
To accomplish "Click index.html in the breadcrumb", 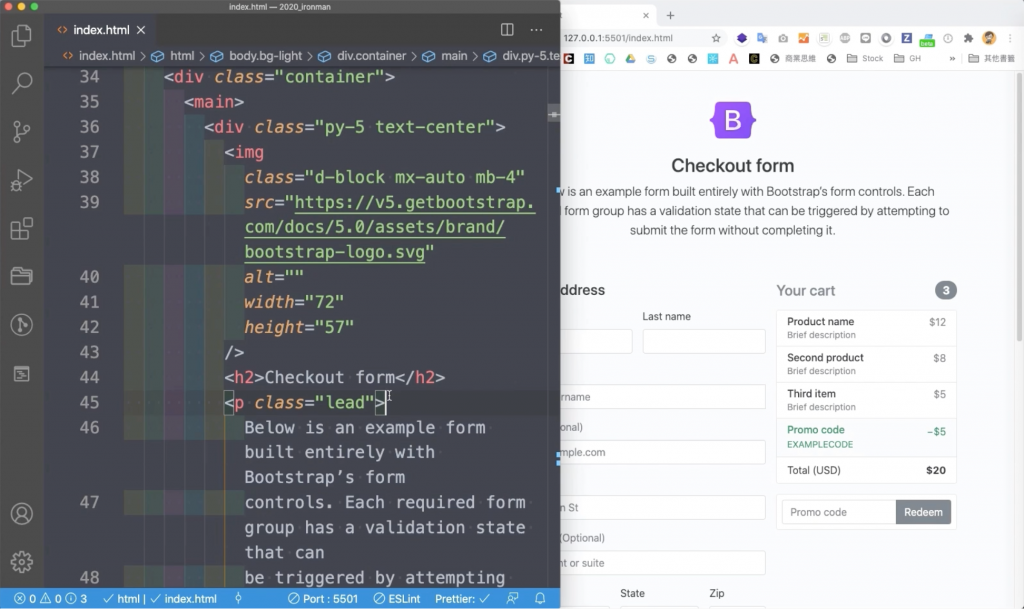I will 106,56.
